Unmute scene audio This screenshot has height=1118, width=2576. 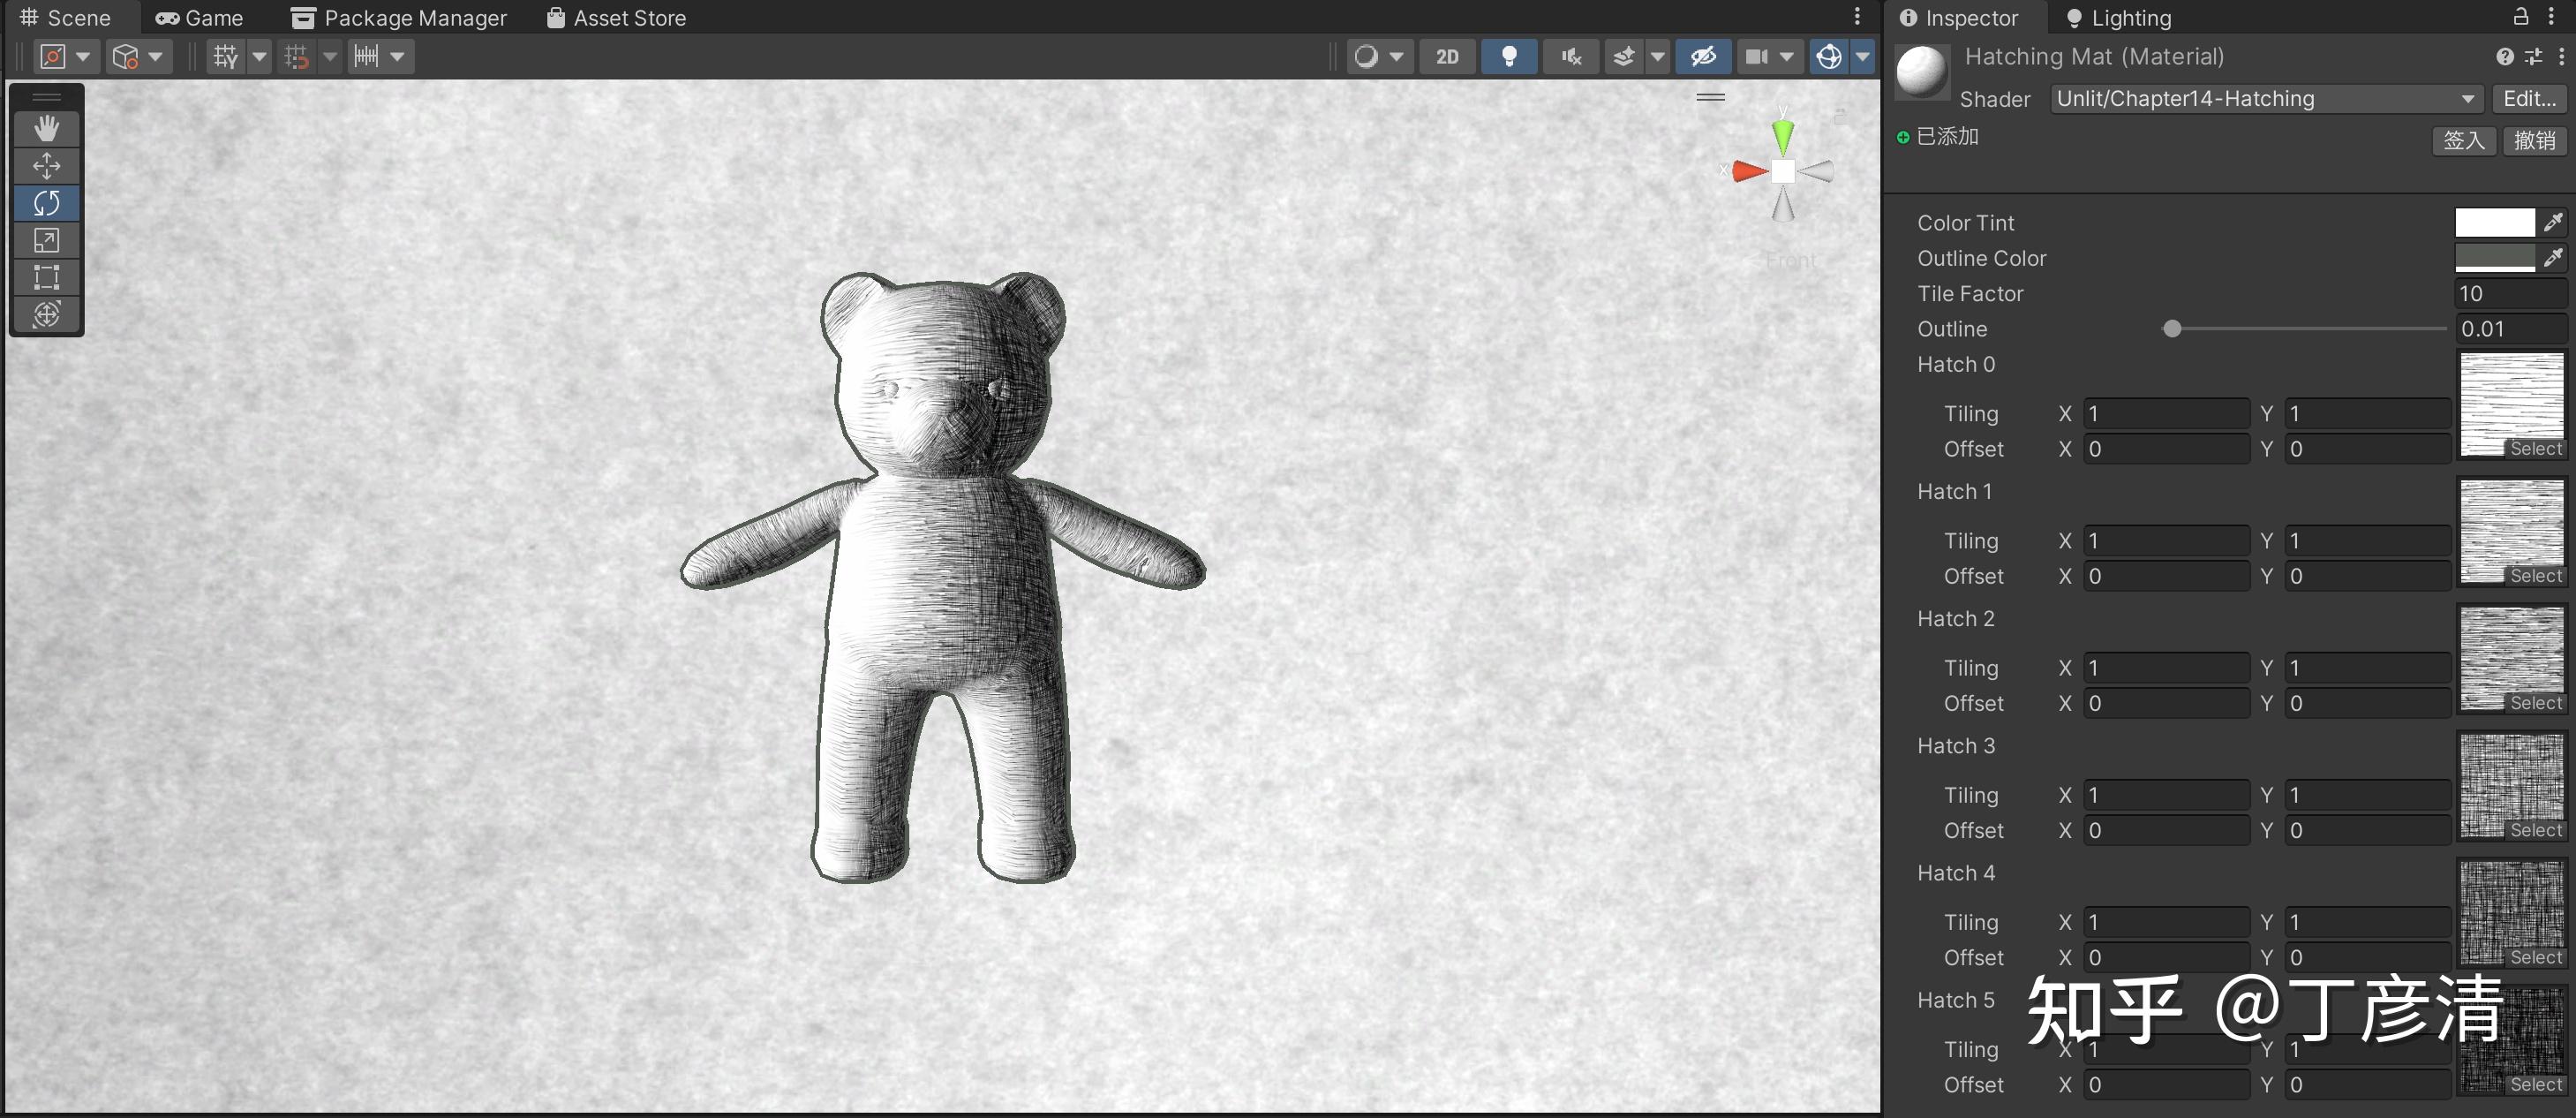1570,56
